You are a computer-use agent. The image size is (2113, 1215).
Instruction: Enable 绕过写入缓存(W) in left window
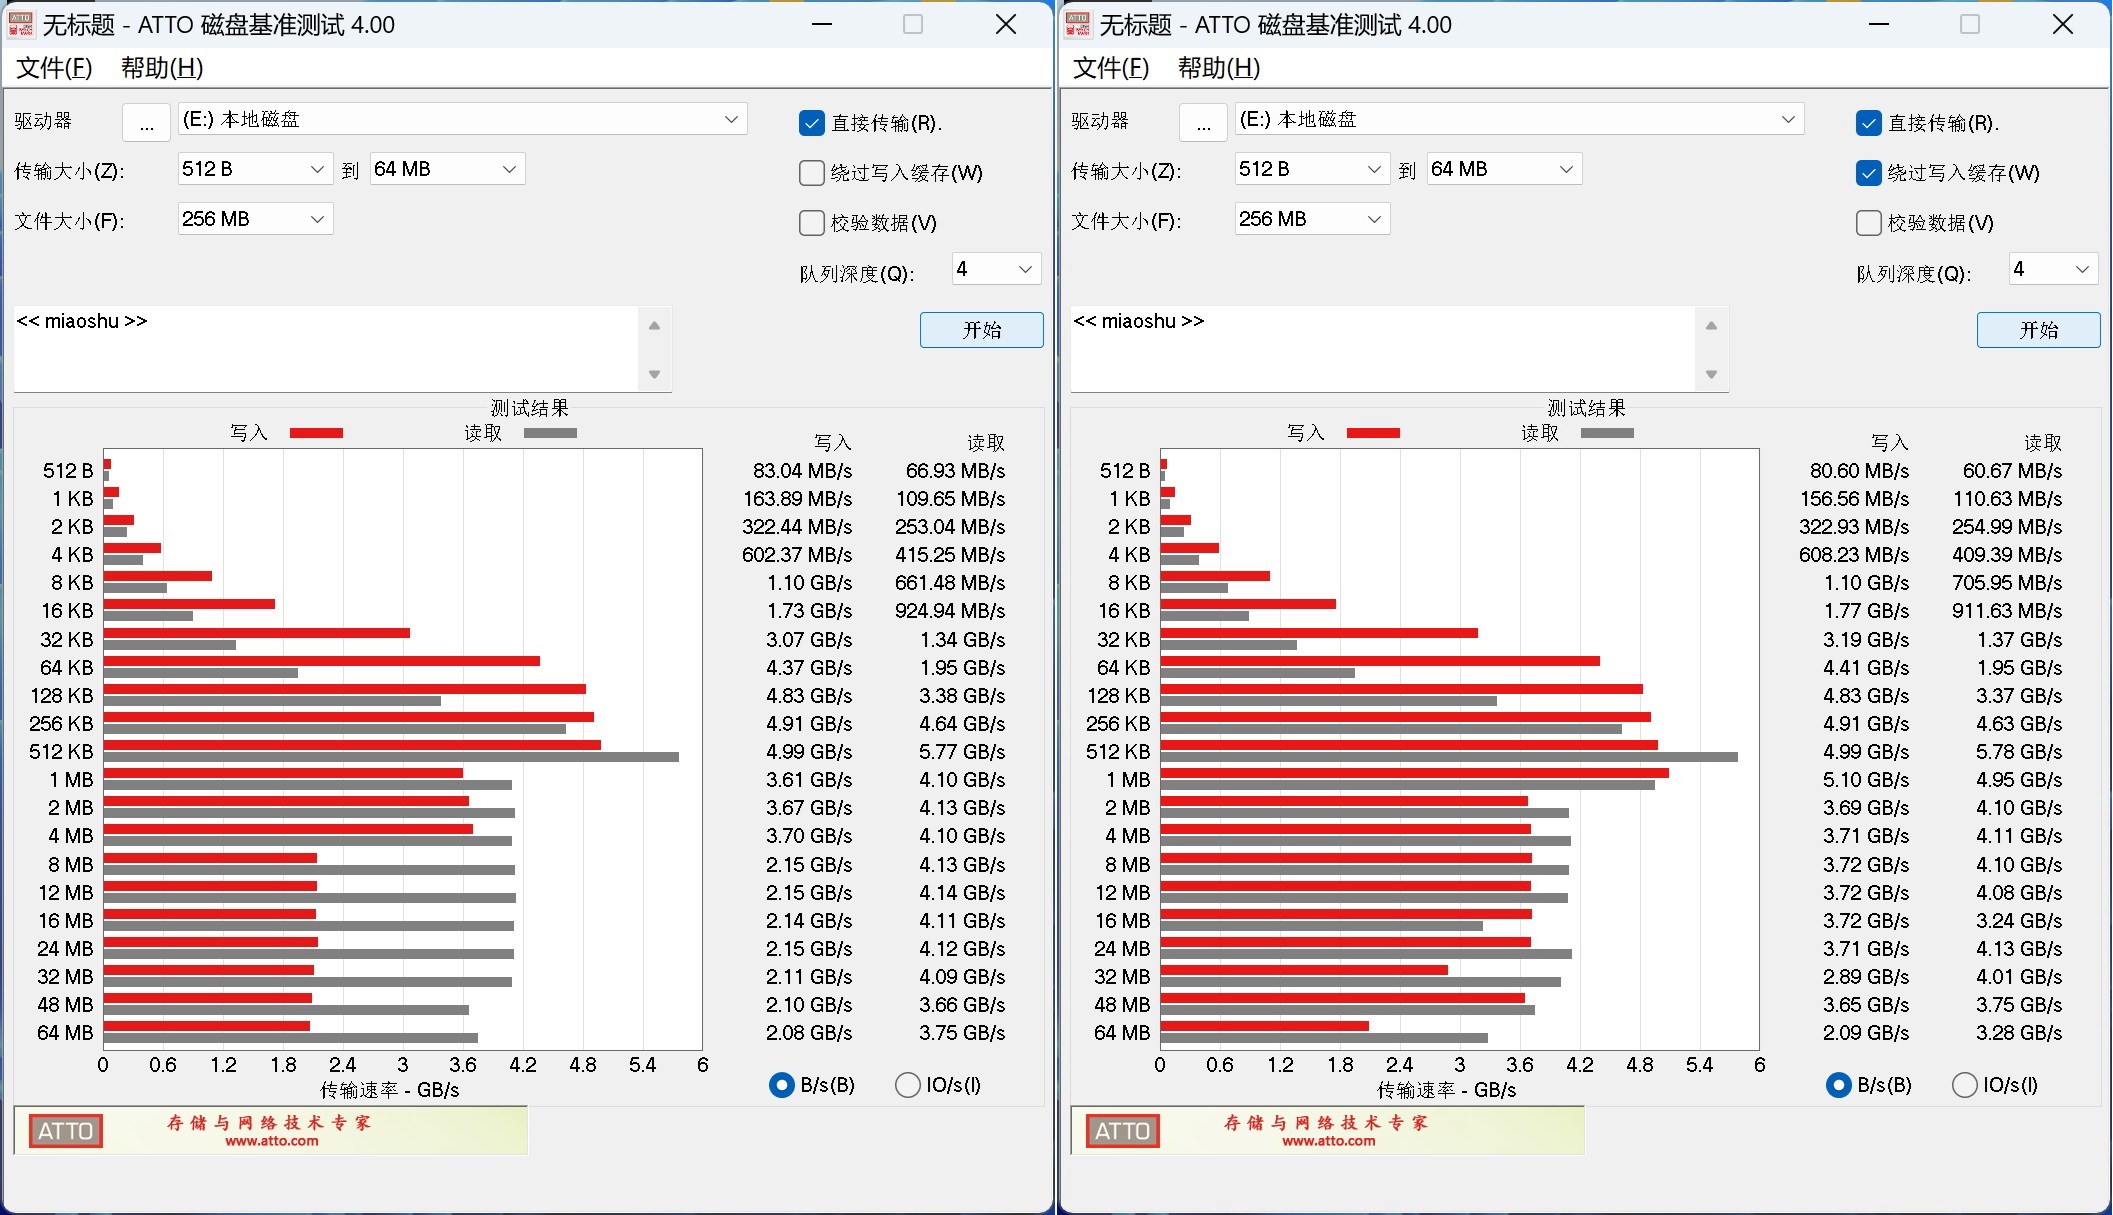pyautogui.click(x=811, y=173)
